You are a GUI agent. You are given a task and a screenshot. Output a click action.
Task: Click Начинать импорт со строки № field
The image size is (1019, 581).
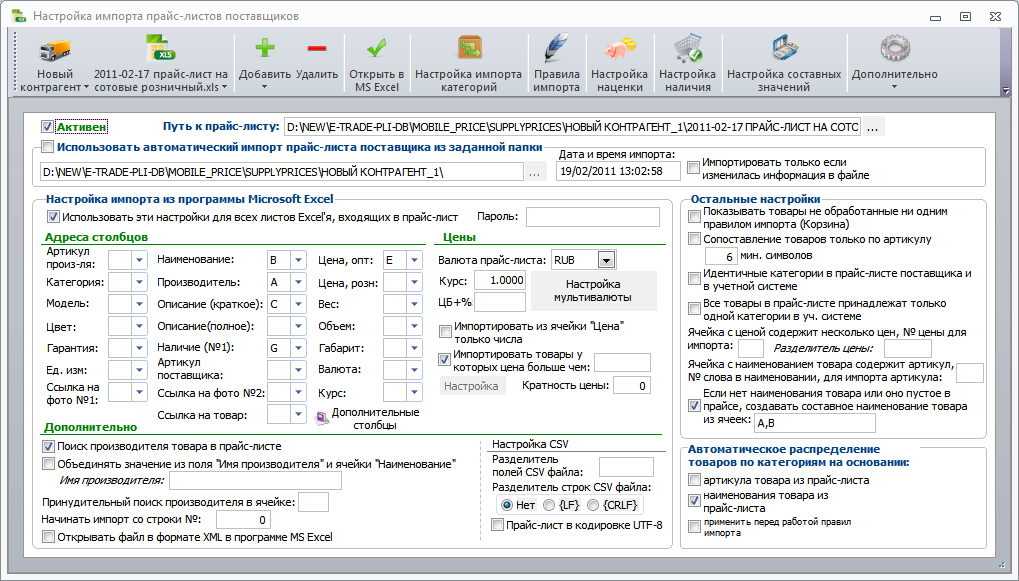click(243, 520)
